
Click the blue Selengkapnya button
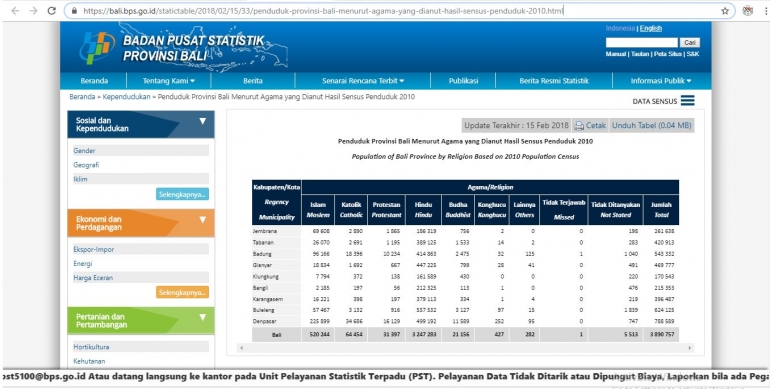[182, 194]
